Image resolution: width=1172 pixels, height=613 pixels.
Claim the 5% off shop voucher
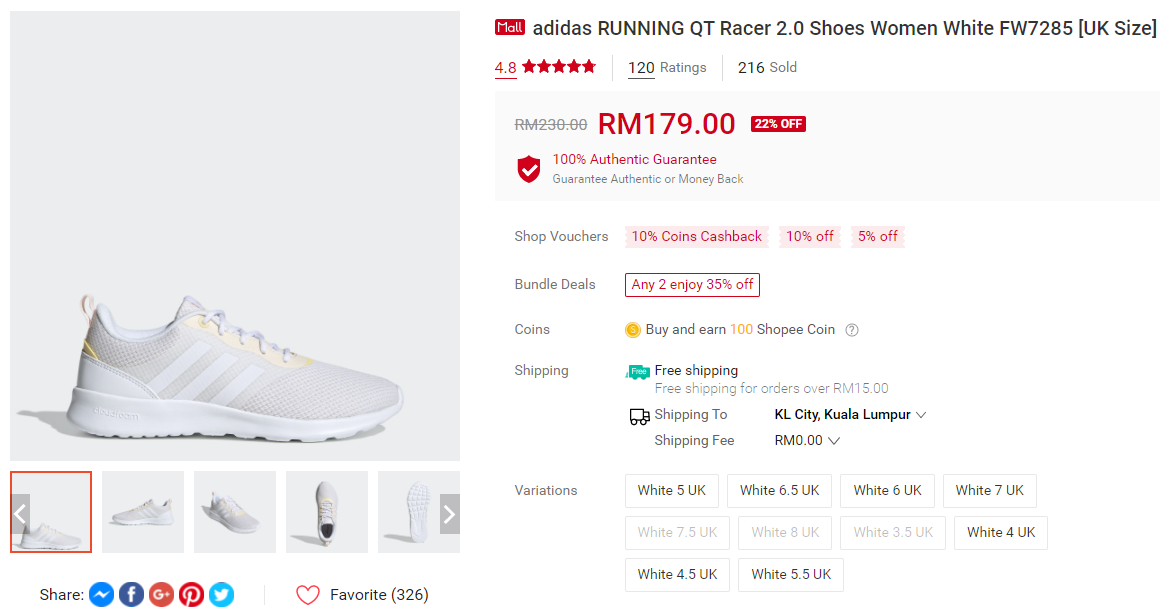(877, 237)
